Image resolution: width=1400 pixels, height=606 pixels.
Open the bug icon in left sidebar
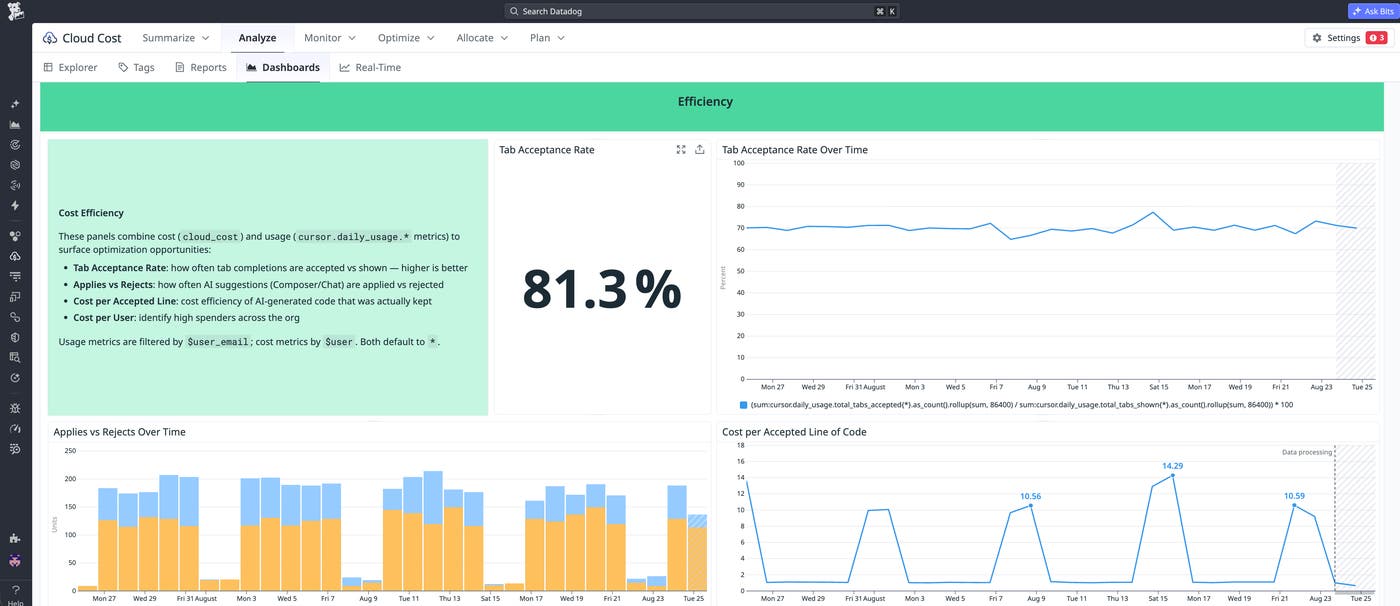click(x=15, y=408)
